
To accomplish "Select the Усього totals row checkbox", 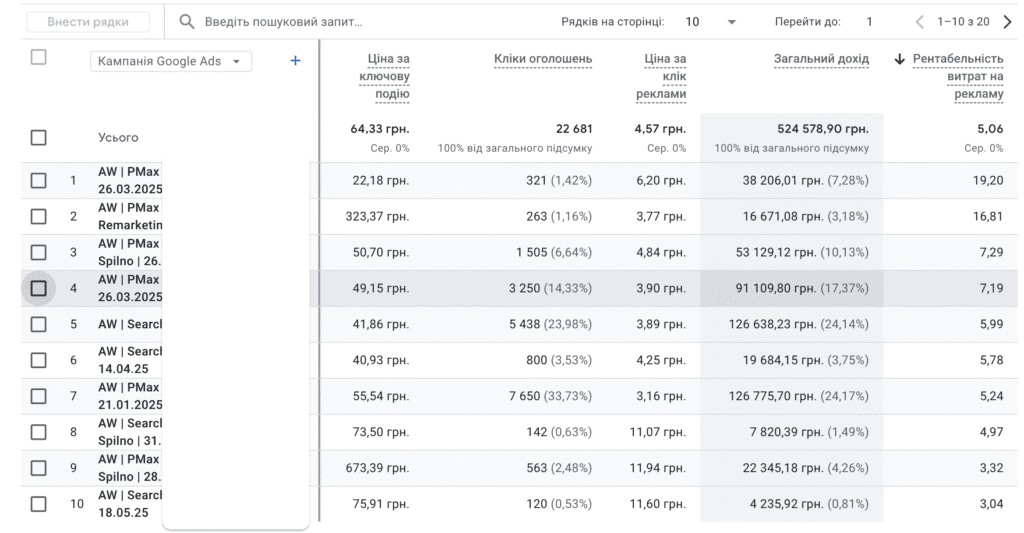I will click(38, 137).
